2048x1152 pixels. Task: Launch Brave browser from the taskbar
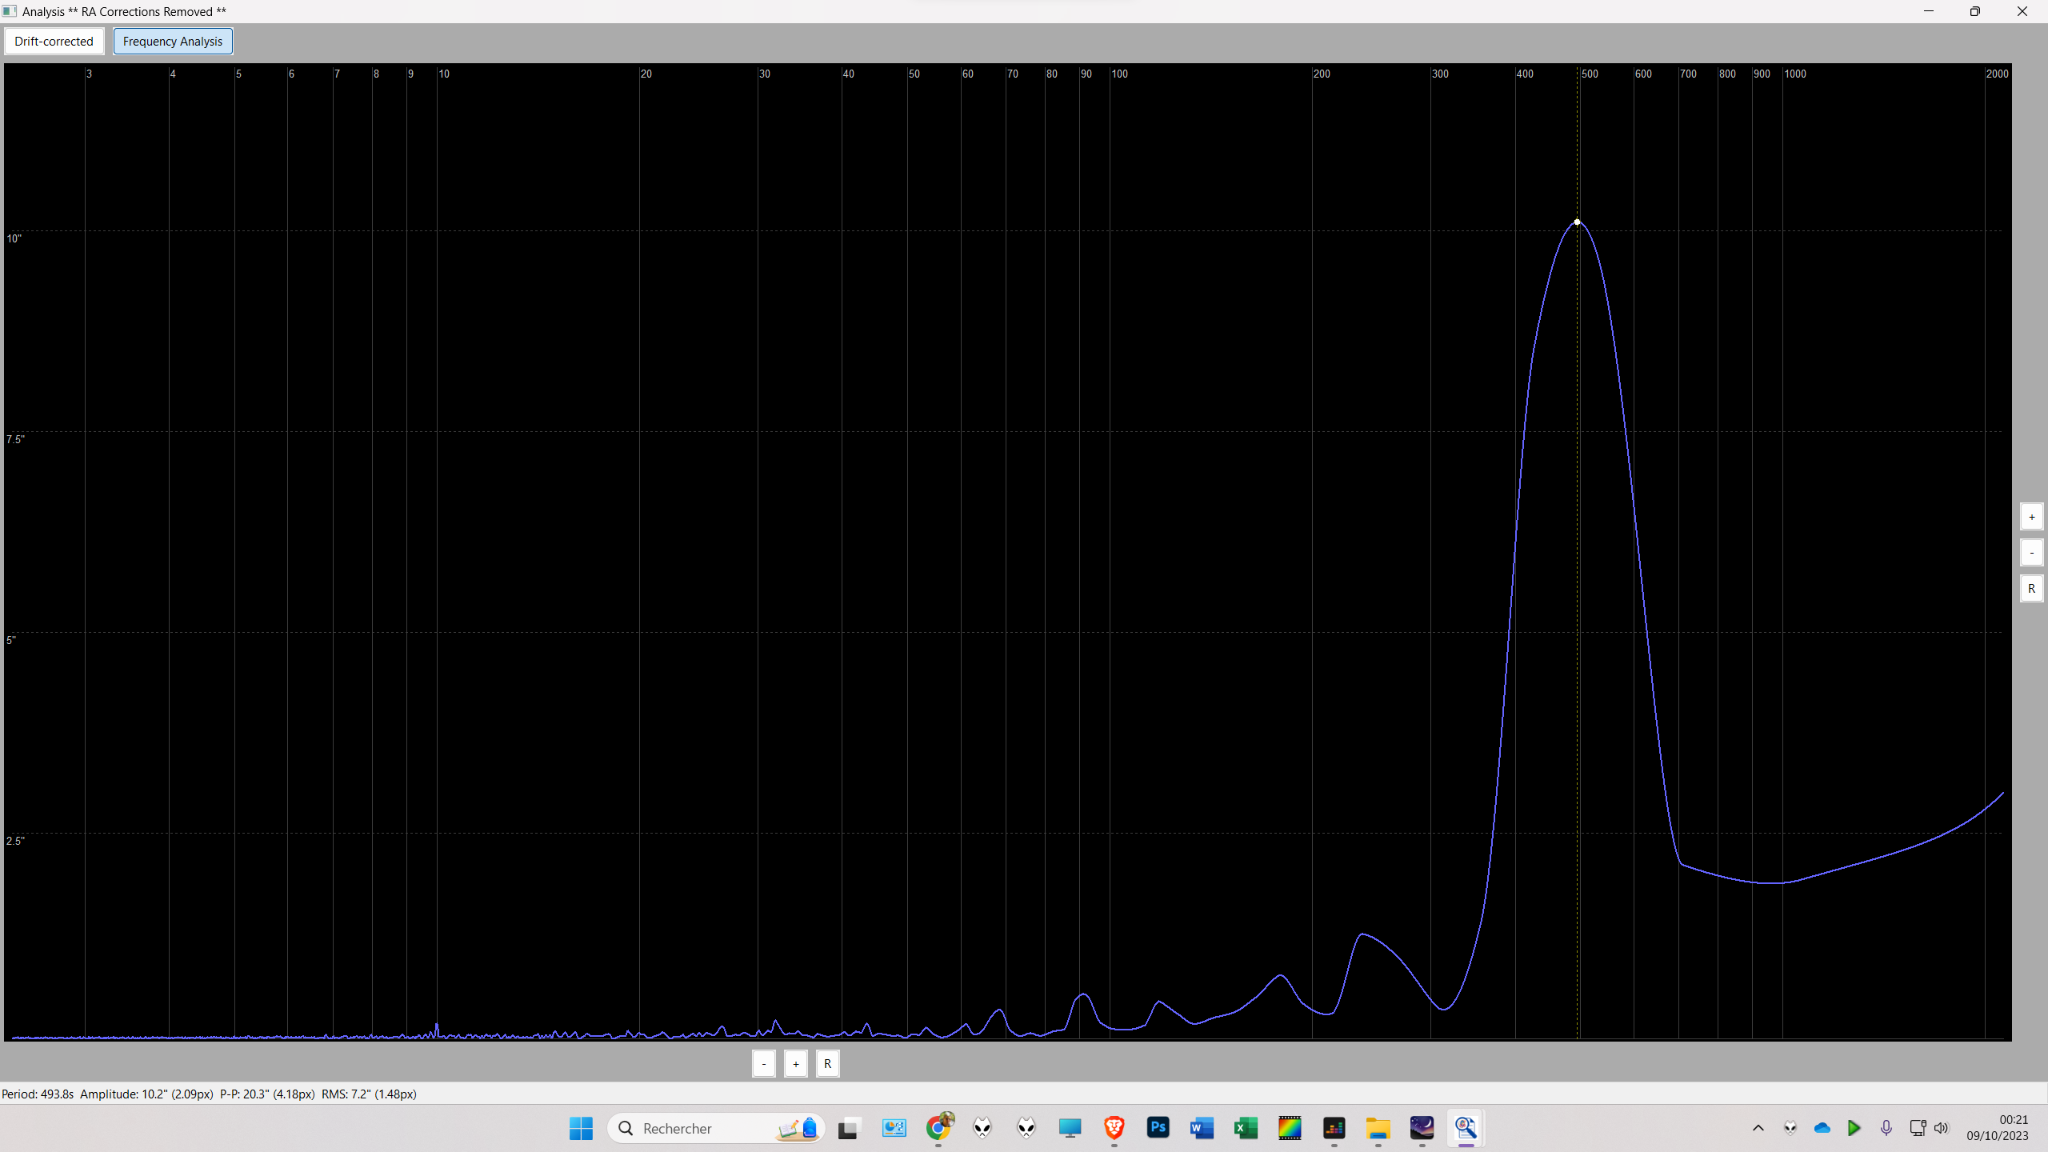(x=1114, y=1128)
